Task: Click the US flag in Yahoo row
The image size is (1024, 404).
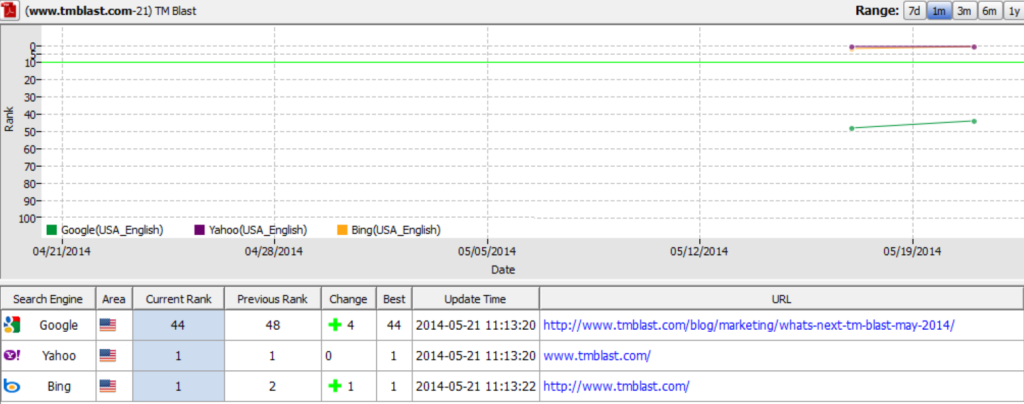Action: (x=108, y=356)
